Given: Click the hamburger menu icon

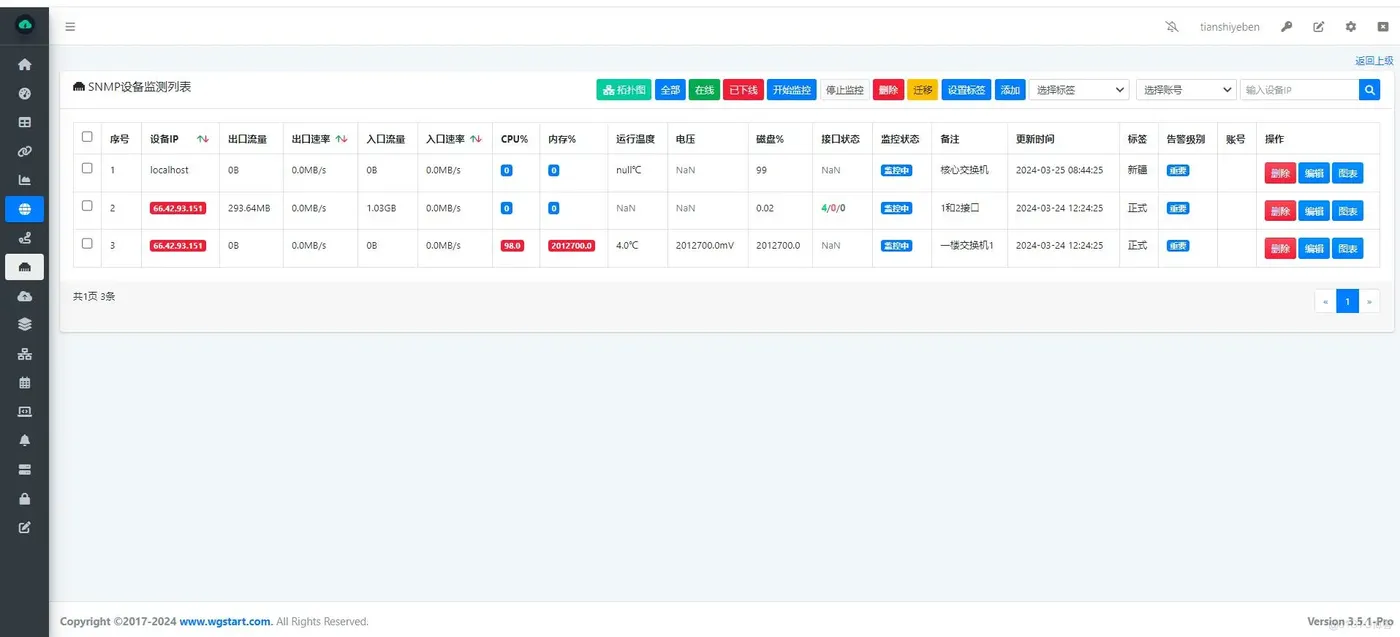Looking at the screenshot, I should (x=70, y=27).
